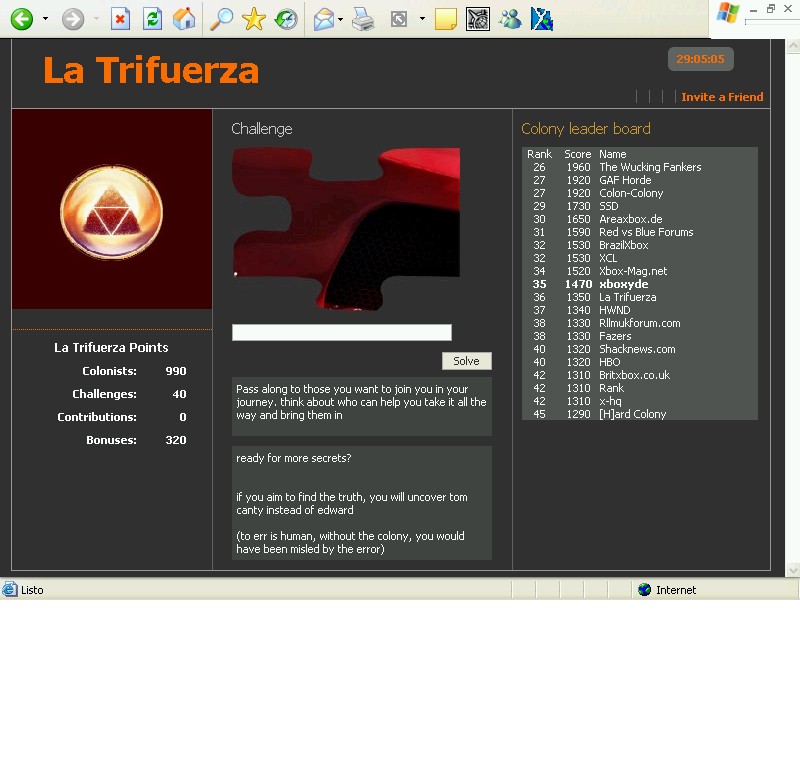The height and width of the screenshot is (780, 800).
Task: Select the Red vs Blue Forums entry
Action: point(640,232)
